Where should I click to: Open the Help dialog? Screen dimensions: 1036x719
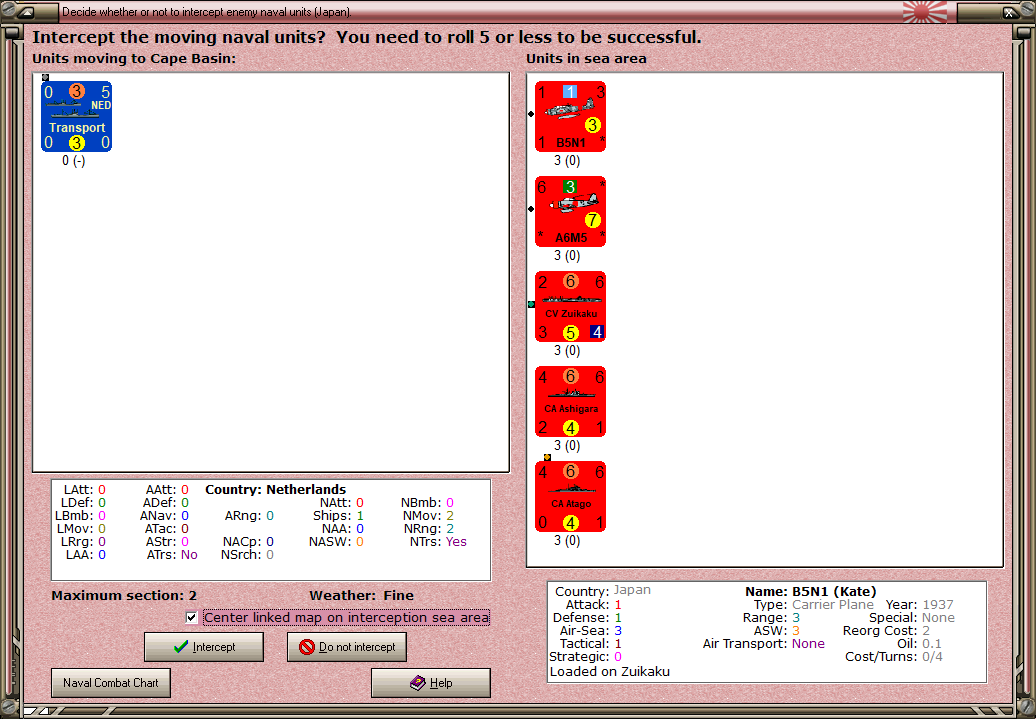(x=430, y=683)
